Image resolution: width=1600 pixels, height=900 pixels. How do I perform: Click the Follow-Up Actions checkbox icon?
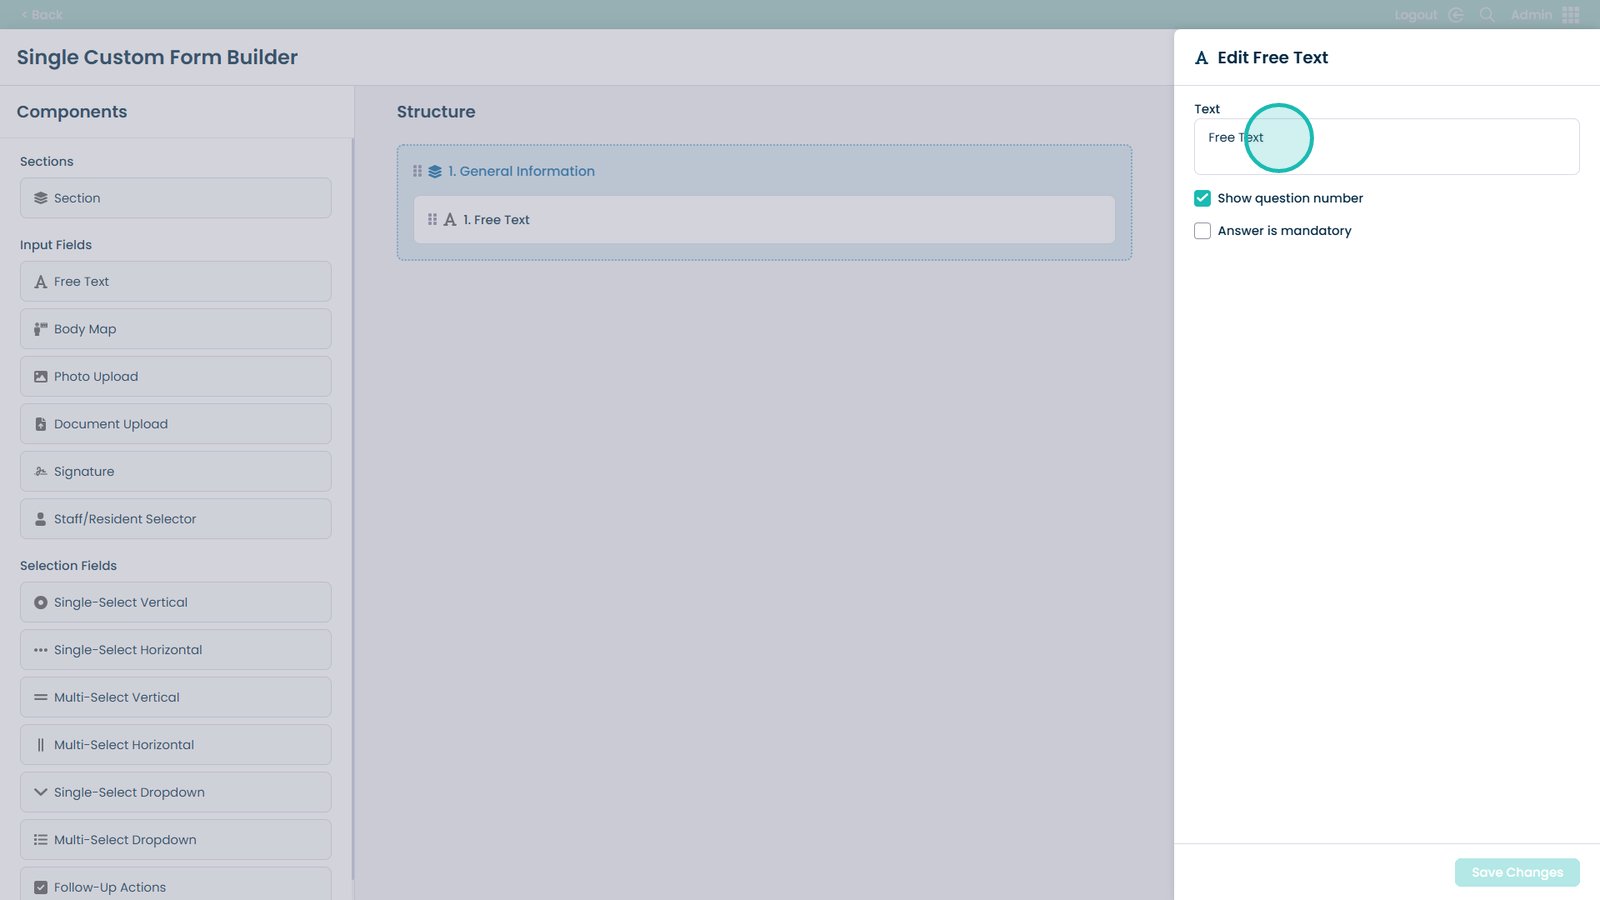[x=41, y=887]
